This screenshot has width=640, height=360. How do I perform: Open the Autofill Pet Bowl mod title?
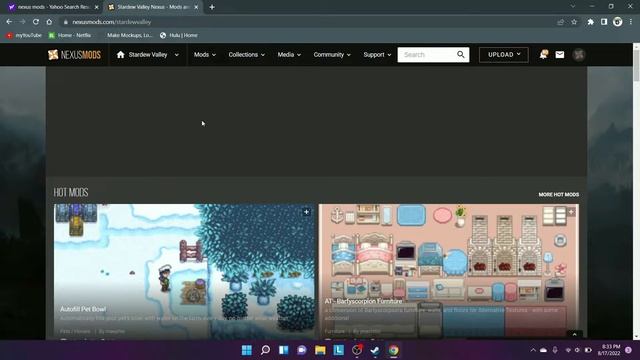[83, 309]
